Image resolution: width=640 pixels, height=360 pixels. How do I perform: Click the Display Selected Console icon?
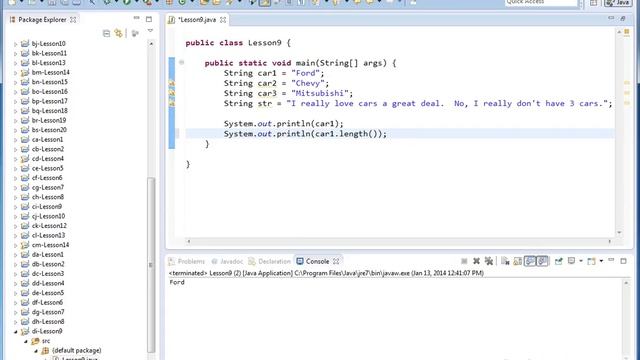pyautogui.click(x=571, y=261)
